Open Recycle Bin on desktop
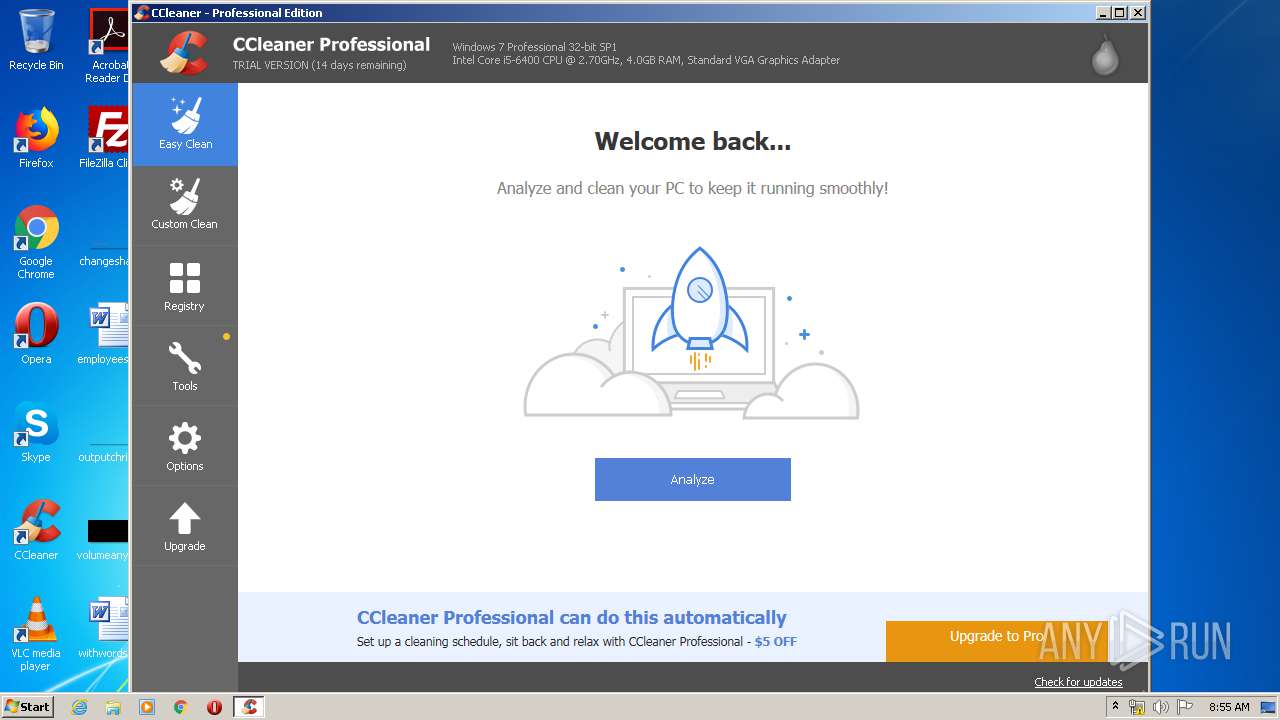This screenshot has height=720, width=1280. click(x=36, y=40)
